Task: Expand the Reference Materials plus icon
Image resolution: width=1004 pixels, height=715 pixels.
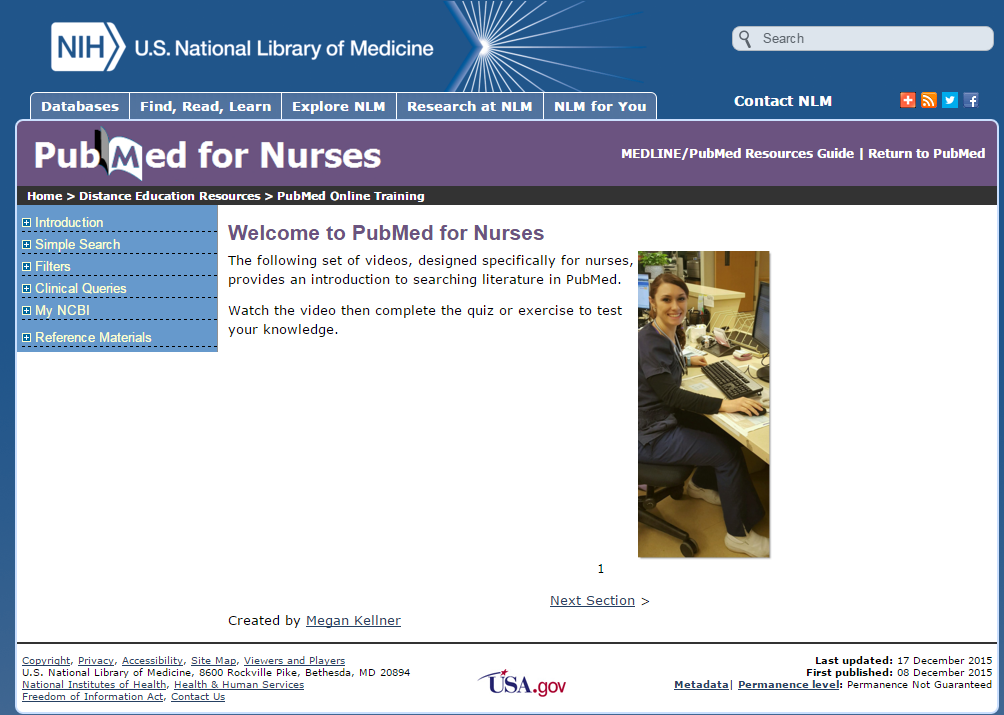Action: point(26,337)
